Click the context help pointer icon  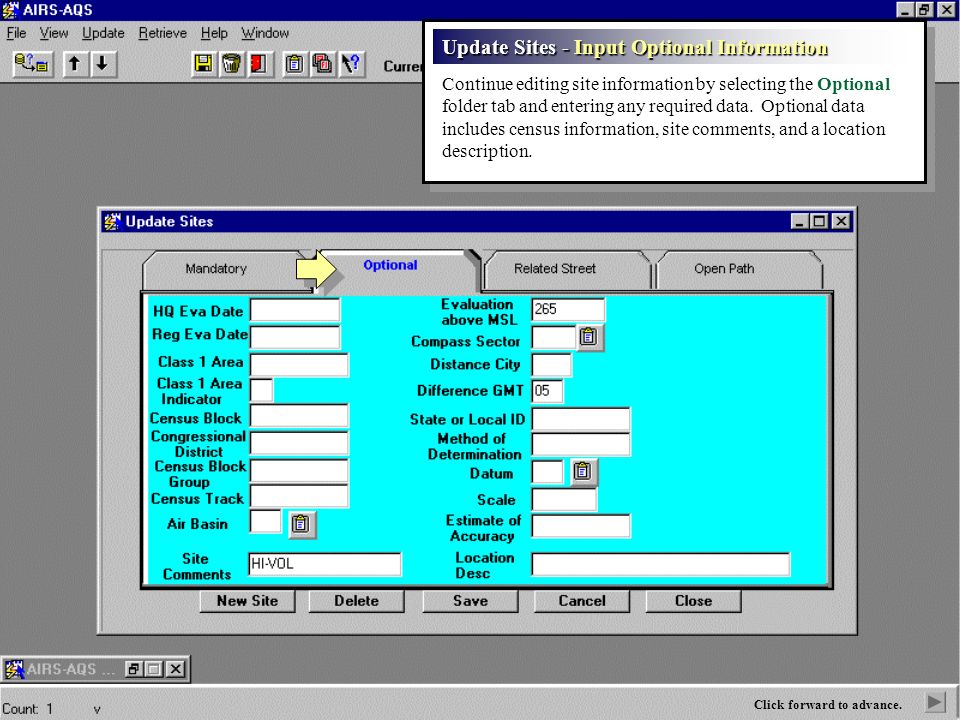click(351, 64)
